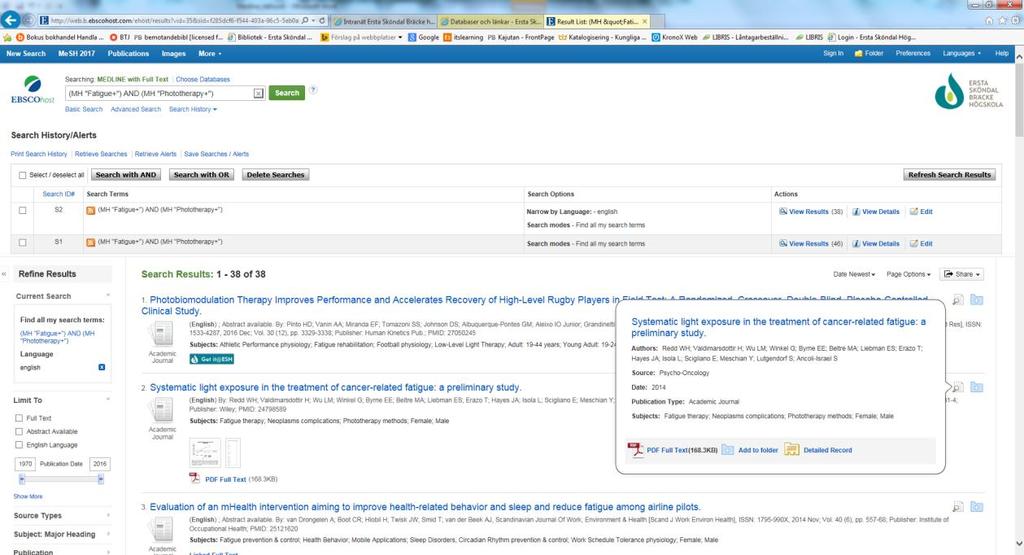Click Get it@ESH button for result 1
The width and height of the screenshot is (1024, 555).
[x=212, y=359]
